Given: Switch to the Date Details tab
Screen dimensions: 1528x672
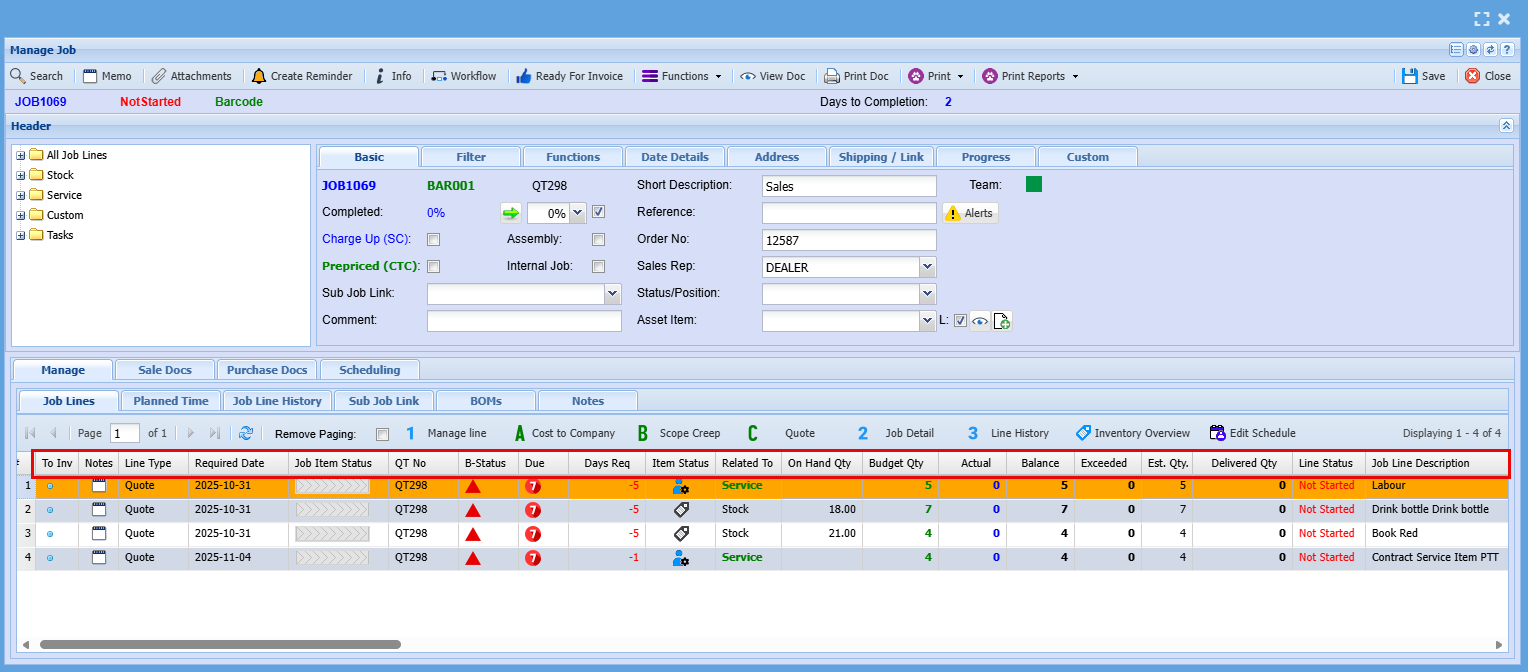Looking at the screenshot, I should (x=674, y=157).
